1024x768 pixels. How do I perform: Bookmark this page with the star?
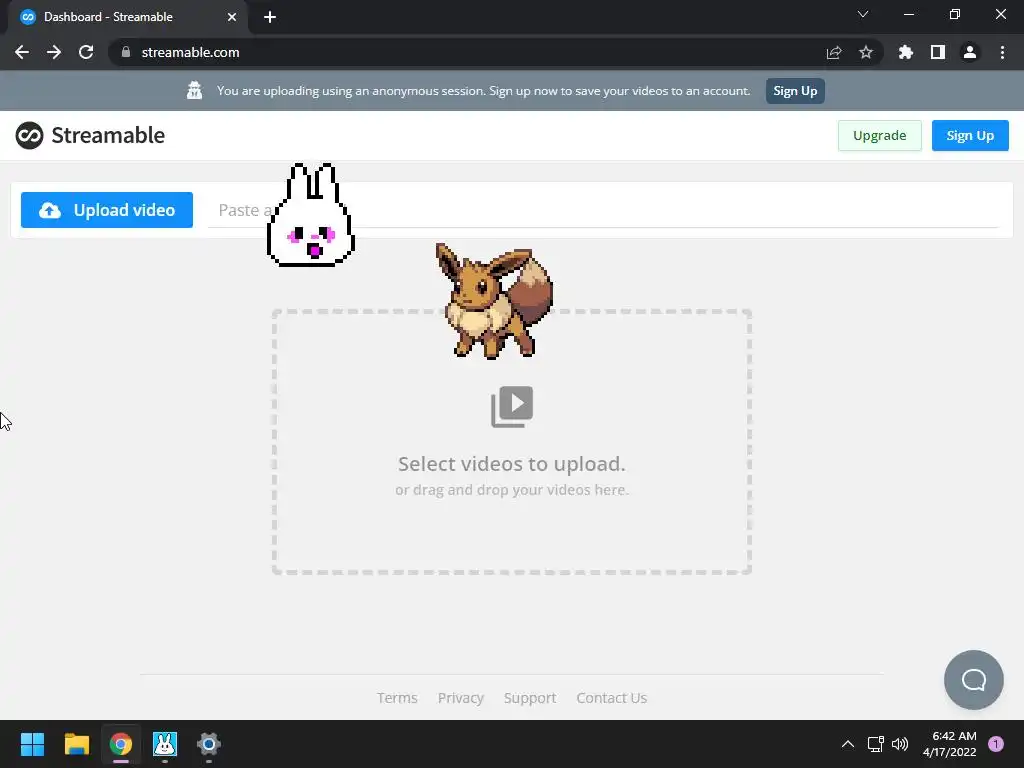[x=866, y=52]
